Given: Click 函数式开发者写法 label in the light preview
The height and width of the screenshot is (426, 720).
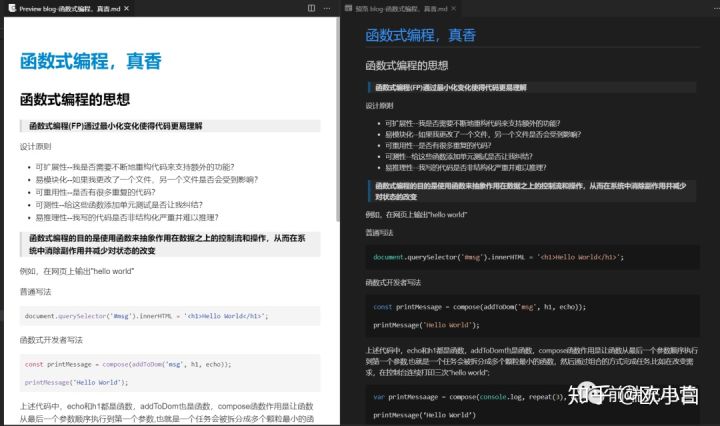Looking at the screenshot, I should click(x=51, y=340).
